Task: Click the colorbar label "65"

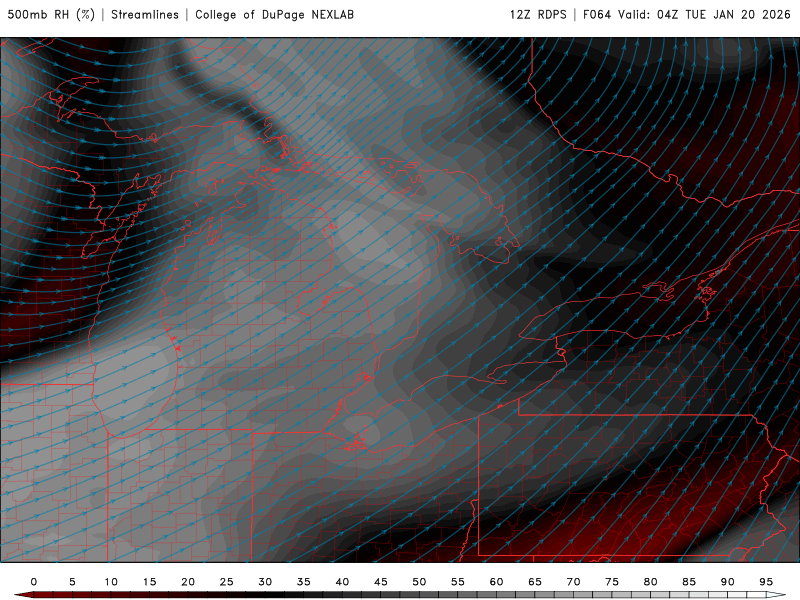Action: pyautogui.click(x=535, y=582)
